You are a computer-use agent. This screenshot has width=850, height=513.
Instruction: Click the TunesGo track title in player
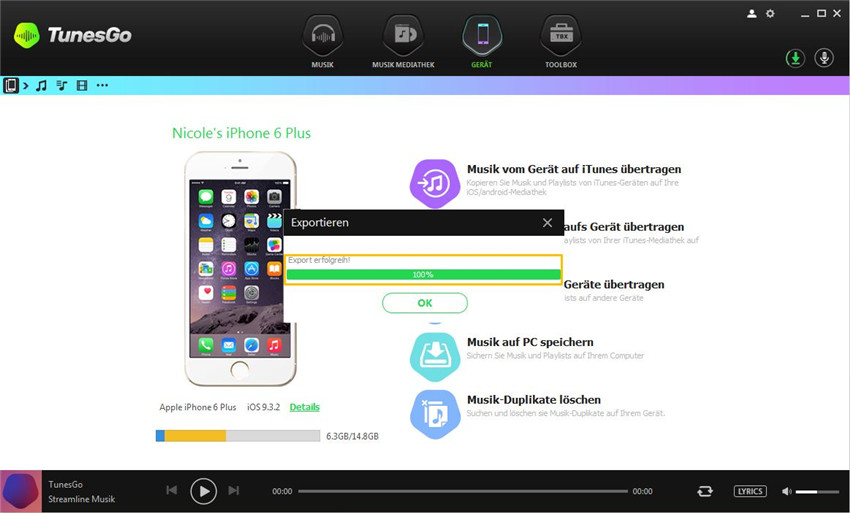point(66,484)
